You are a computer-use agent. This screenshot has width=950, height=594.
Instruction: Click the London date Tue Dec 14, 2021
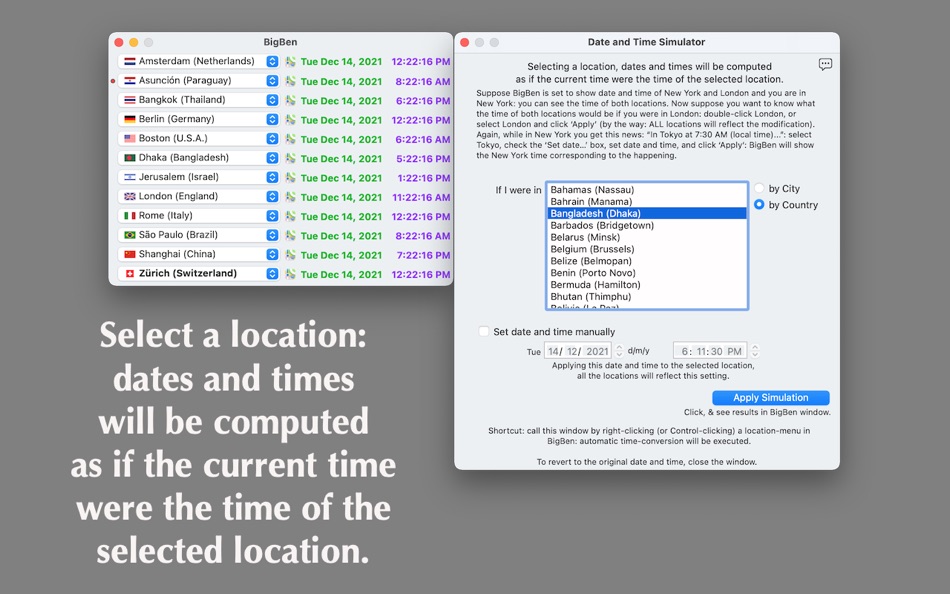pyautogui.click(x=341, y=197)
